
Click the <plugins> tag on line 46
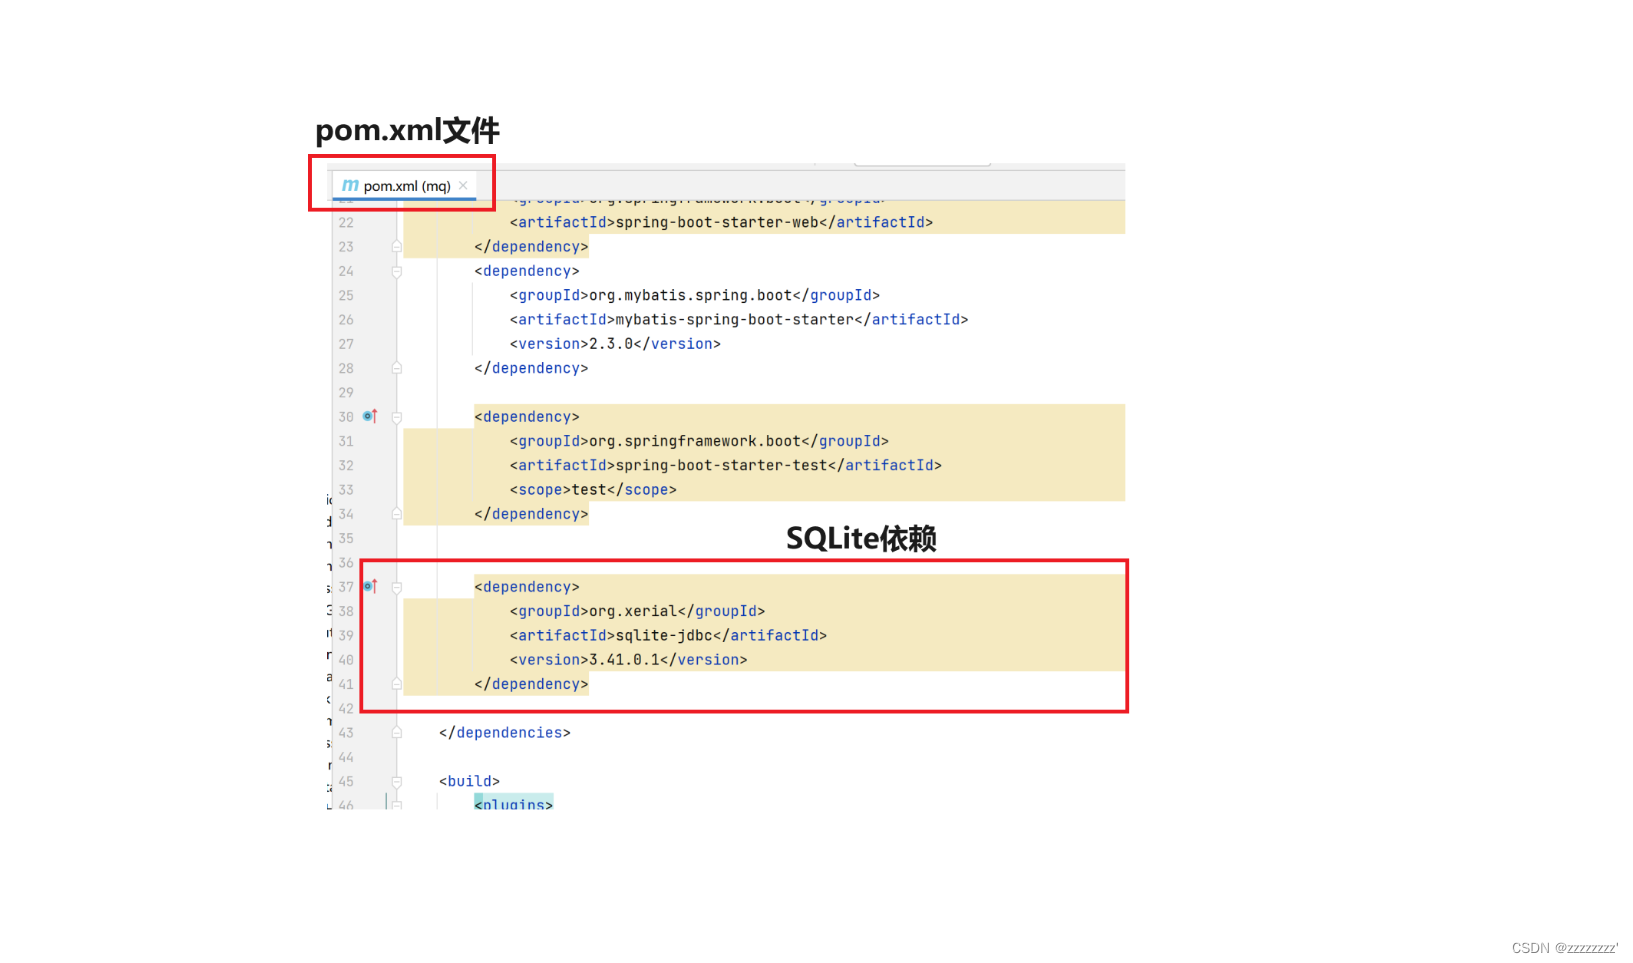pos(513,803)
